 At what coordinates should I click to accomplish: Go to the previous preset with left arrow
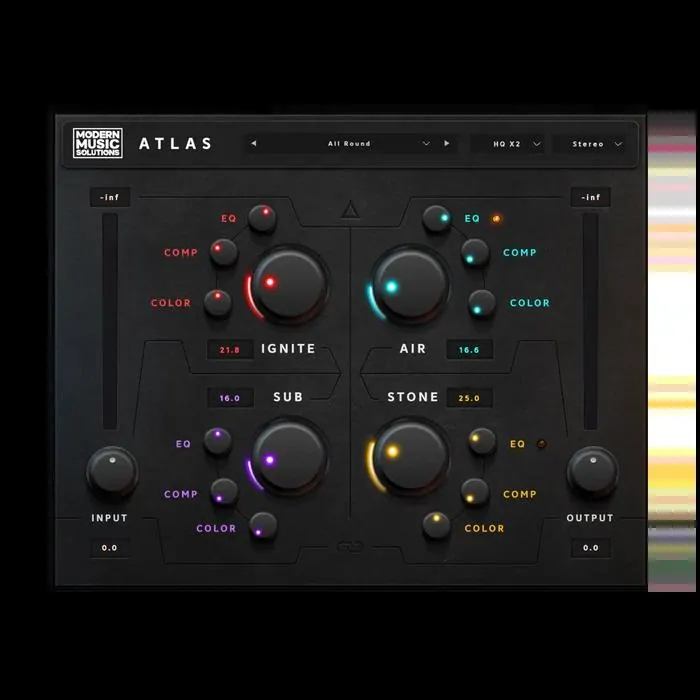(254, 144)
